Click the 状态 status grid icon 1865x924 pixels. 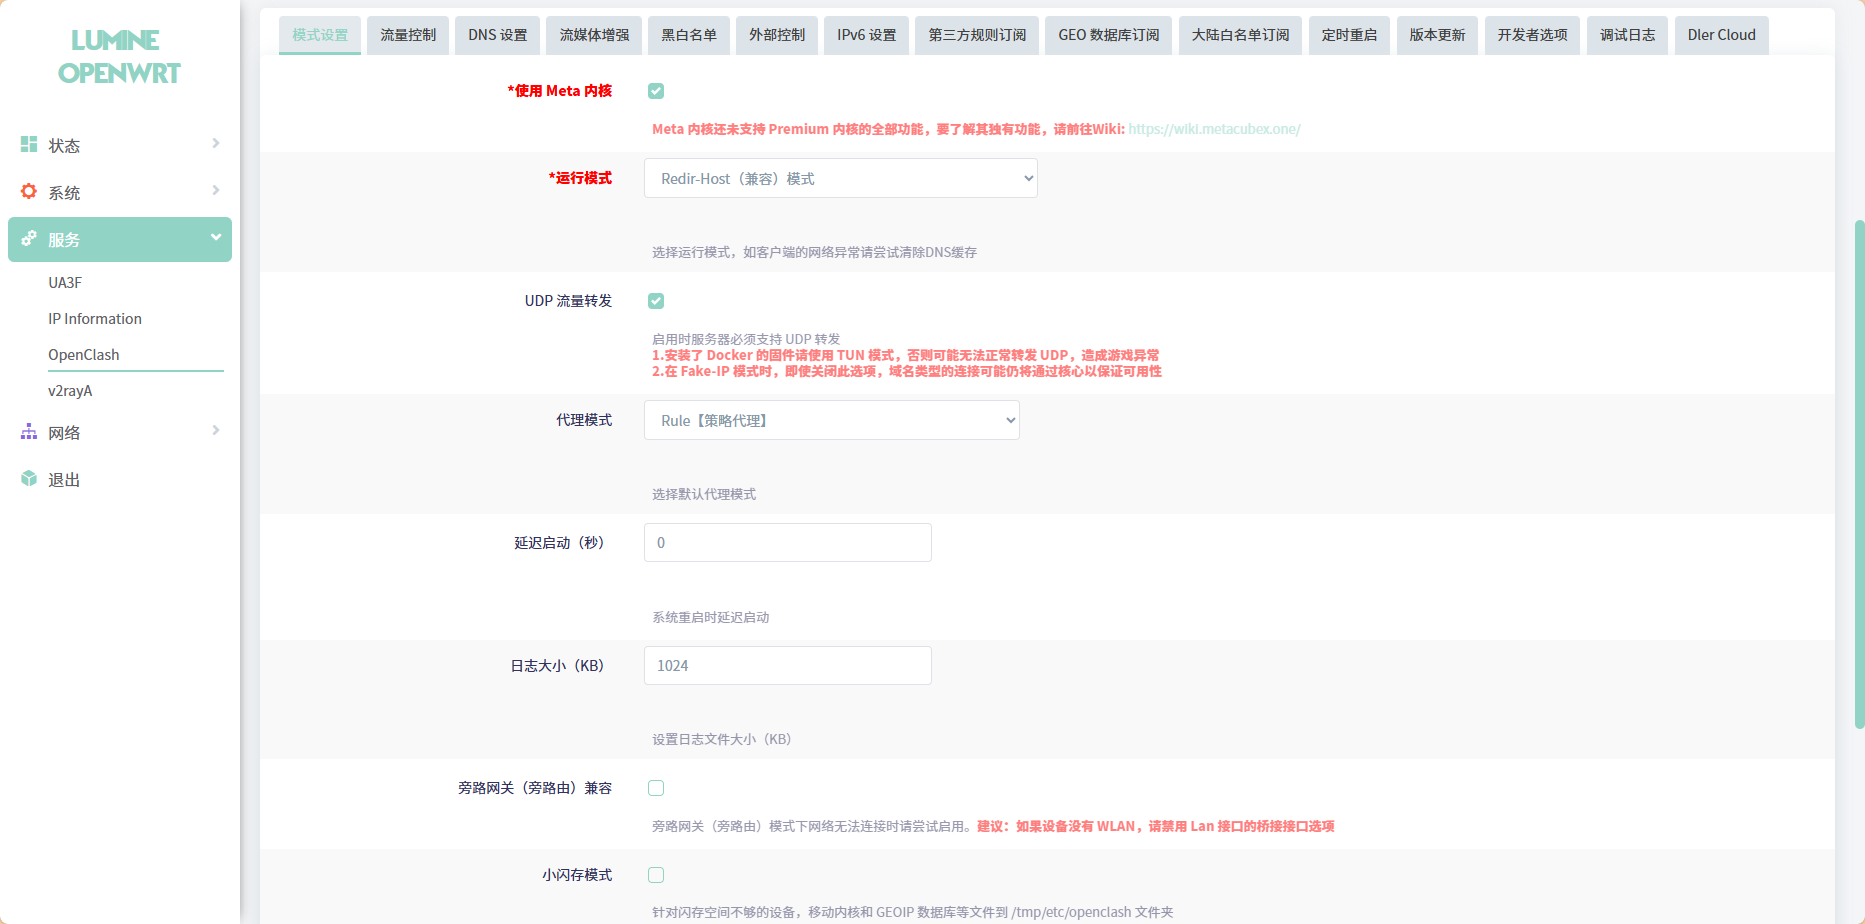29,145
